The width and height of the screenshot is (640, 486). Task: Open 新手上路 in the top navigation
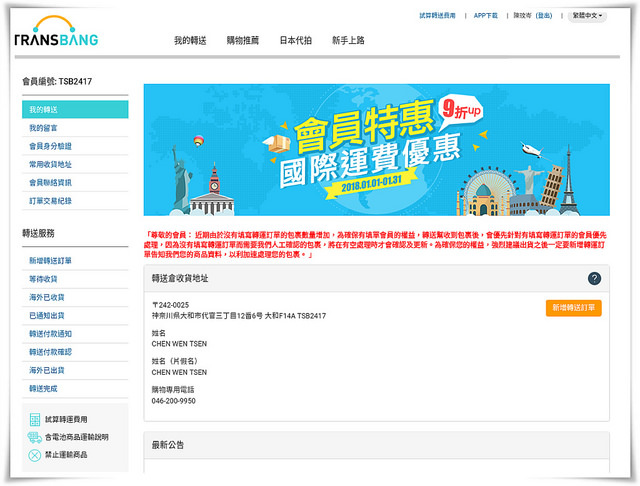click(348, 40)
